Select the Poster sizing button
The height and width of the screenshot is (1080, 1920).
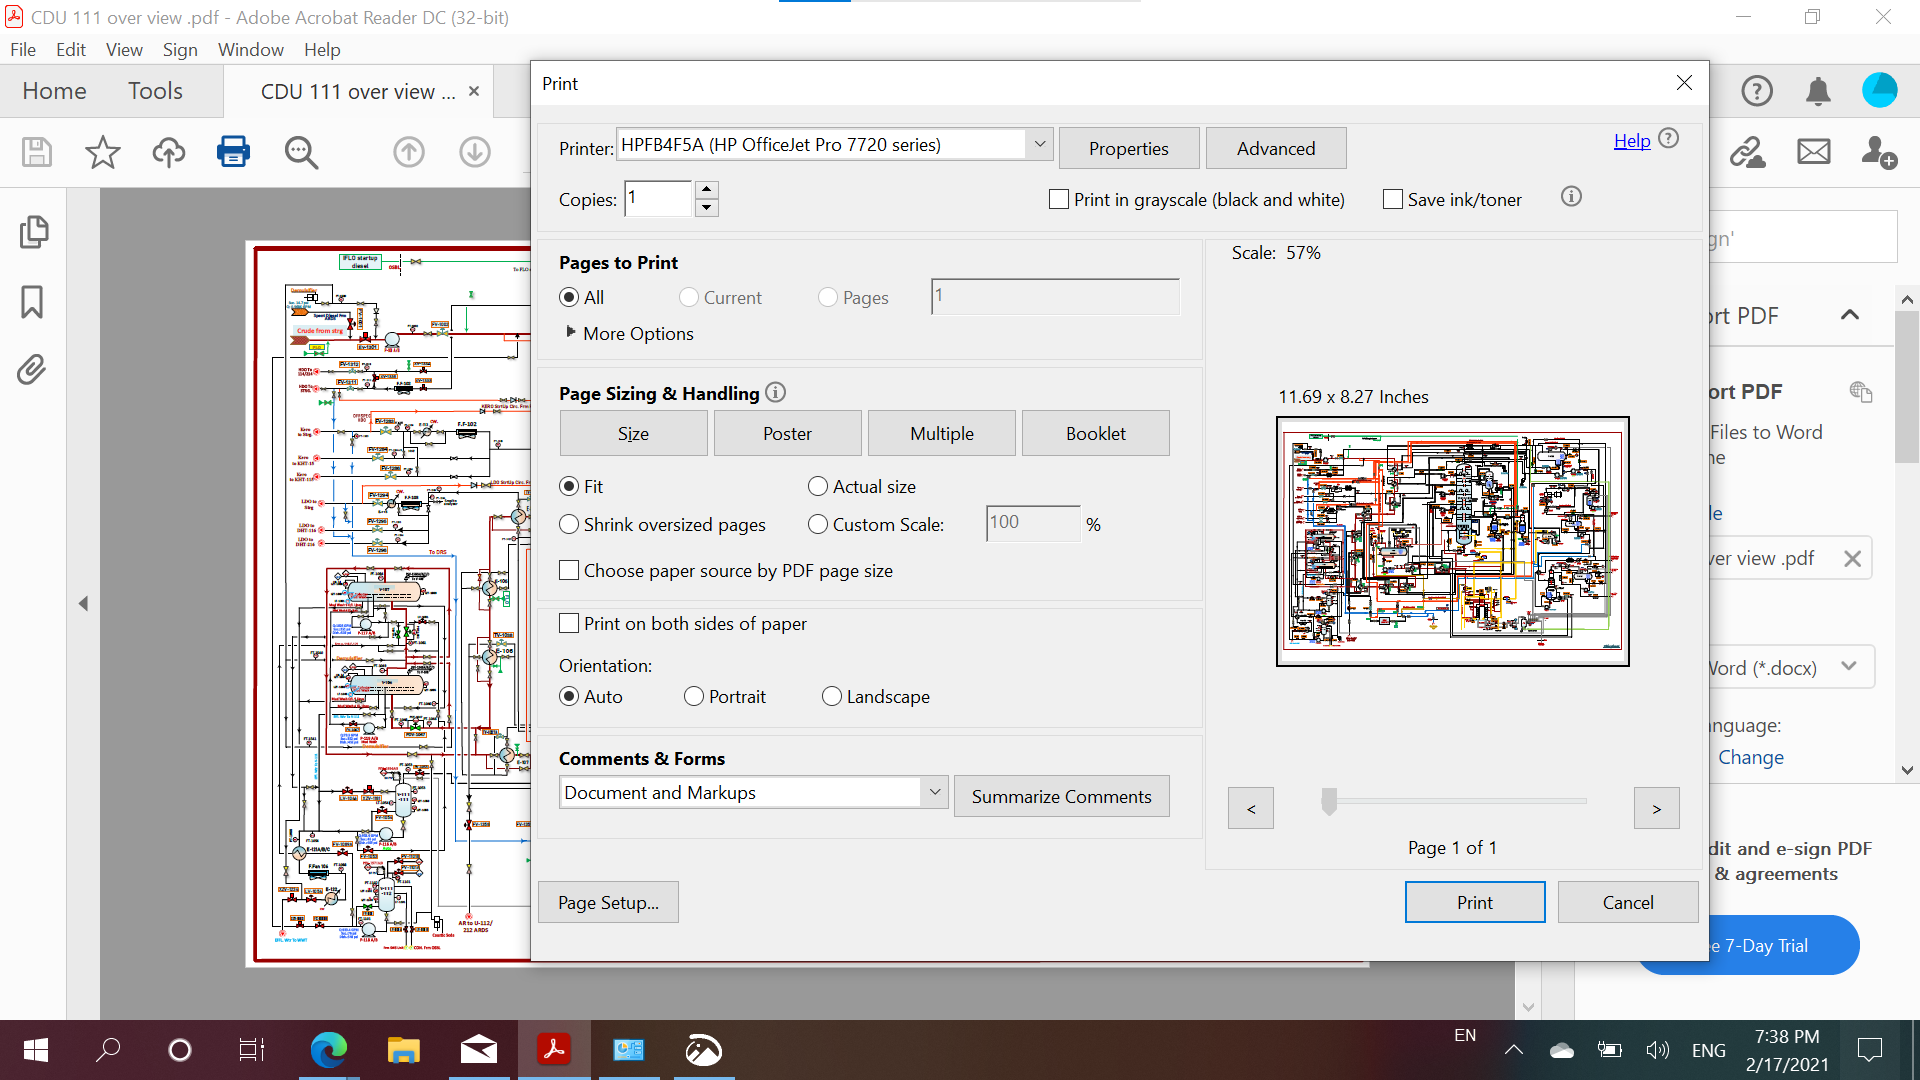click(x=788, y=433)
